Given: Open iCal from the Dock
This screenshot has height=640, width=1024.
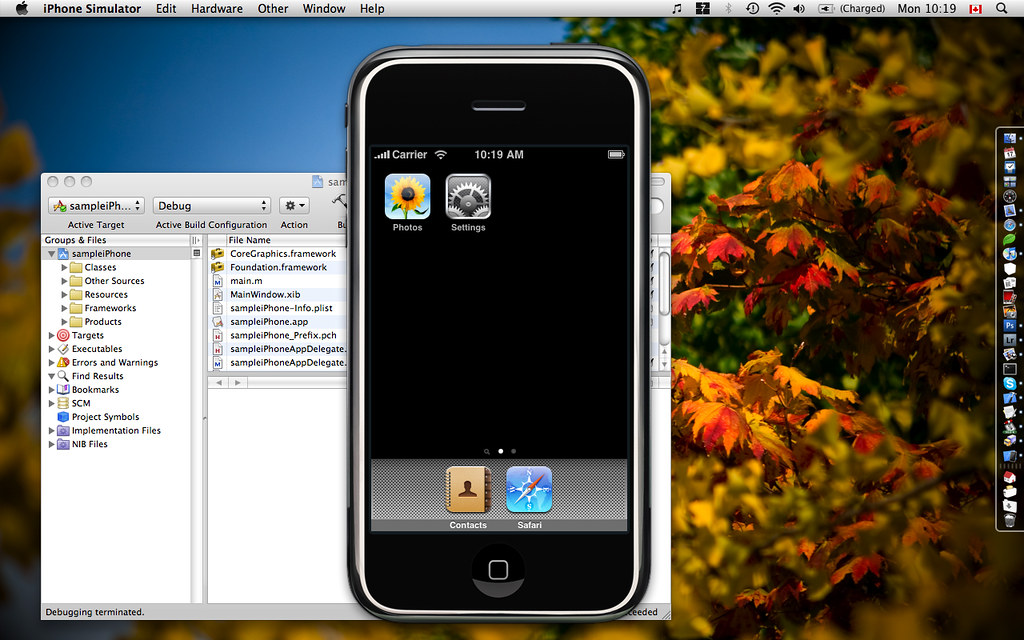Looking at the screenshot, I should (x=1010, y=153).
